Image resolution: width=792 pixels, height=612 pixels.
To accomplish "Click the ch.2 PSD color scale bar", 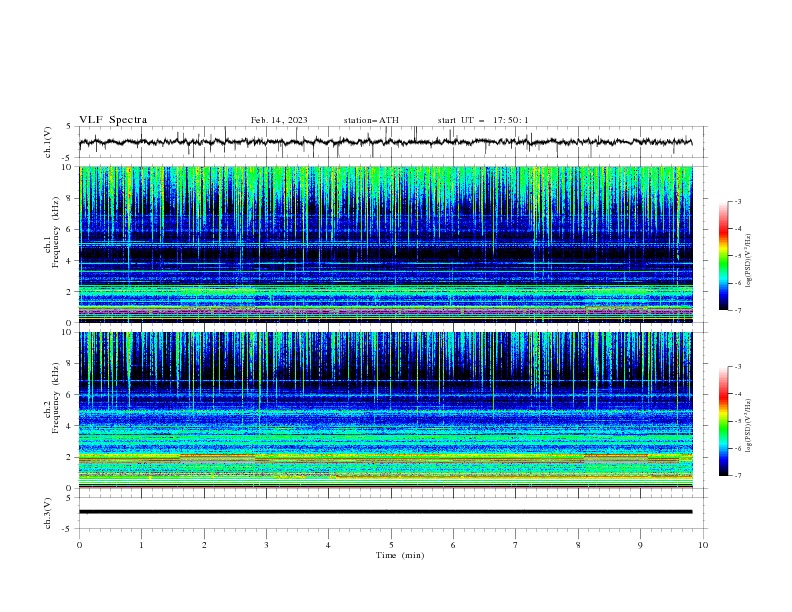I will 724,421.
